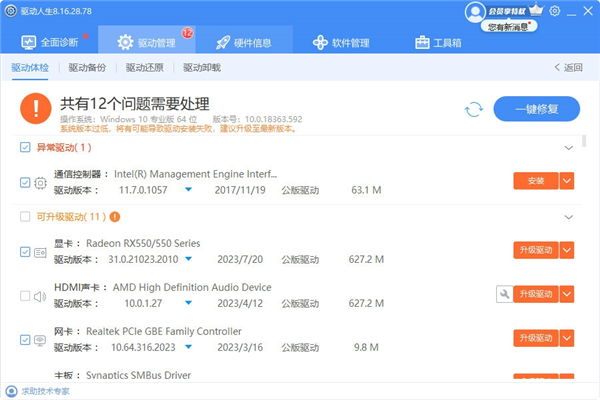Open arrow menu beside Realtek 升级驱动 button
The width and height of the screenshot is (600, 400).
coord(567,338)
